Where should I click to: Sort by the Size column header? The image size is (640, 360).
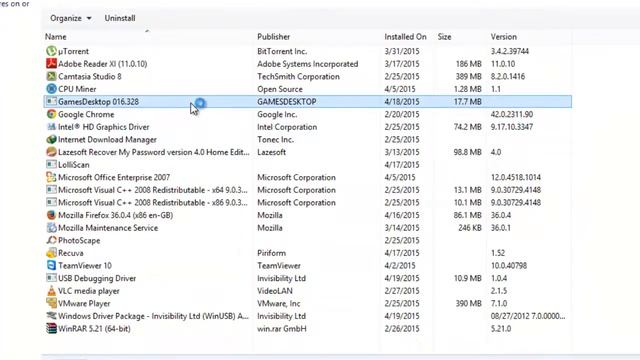(x=444, y=37)
